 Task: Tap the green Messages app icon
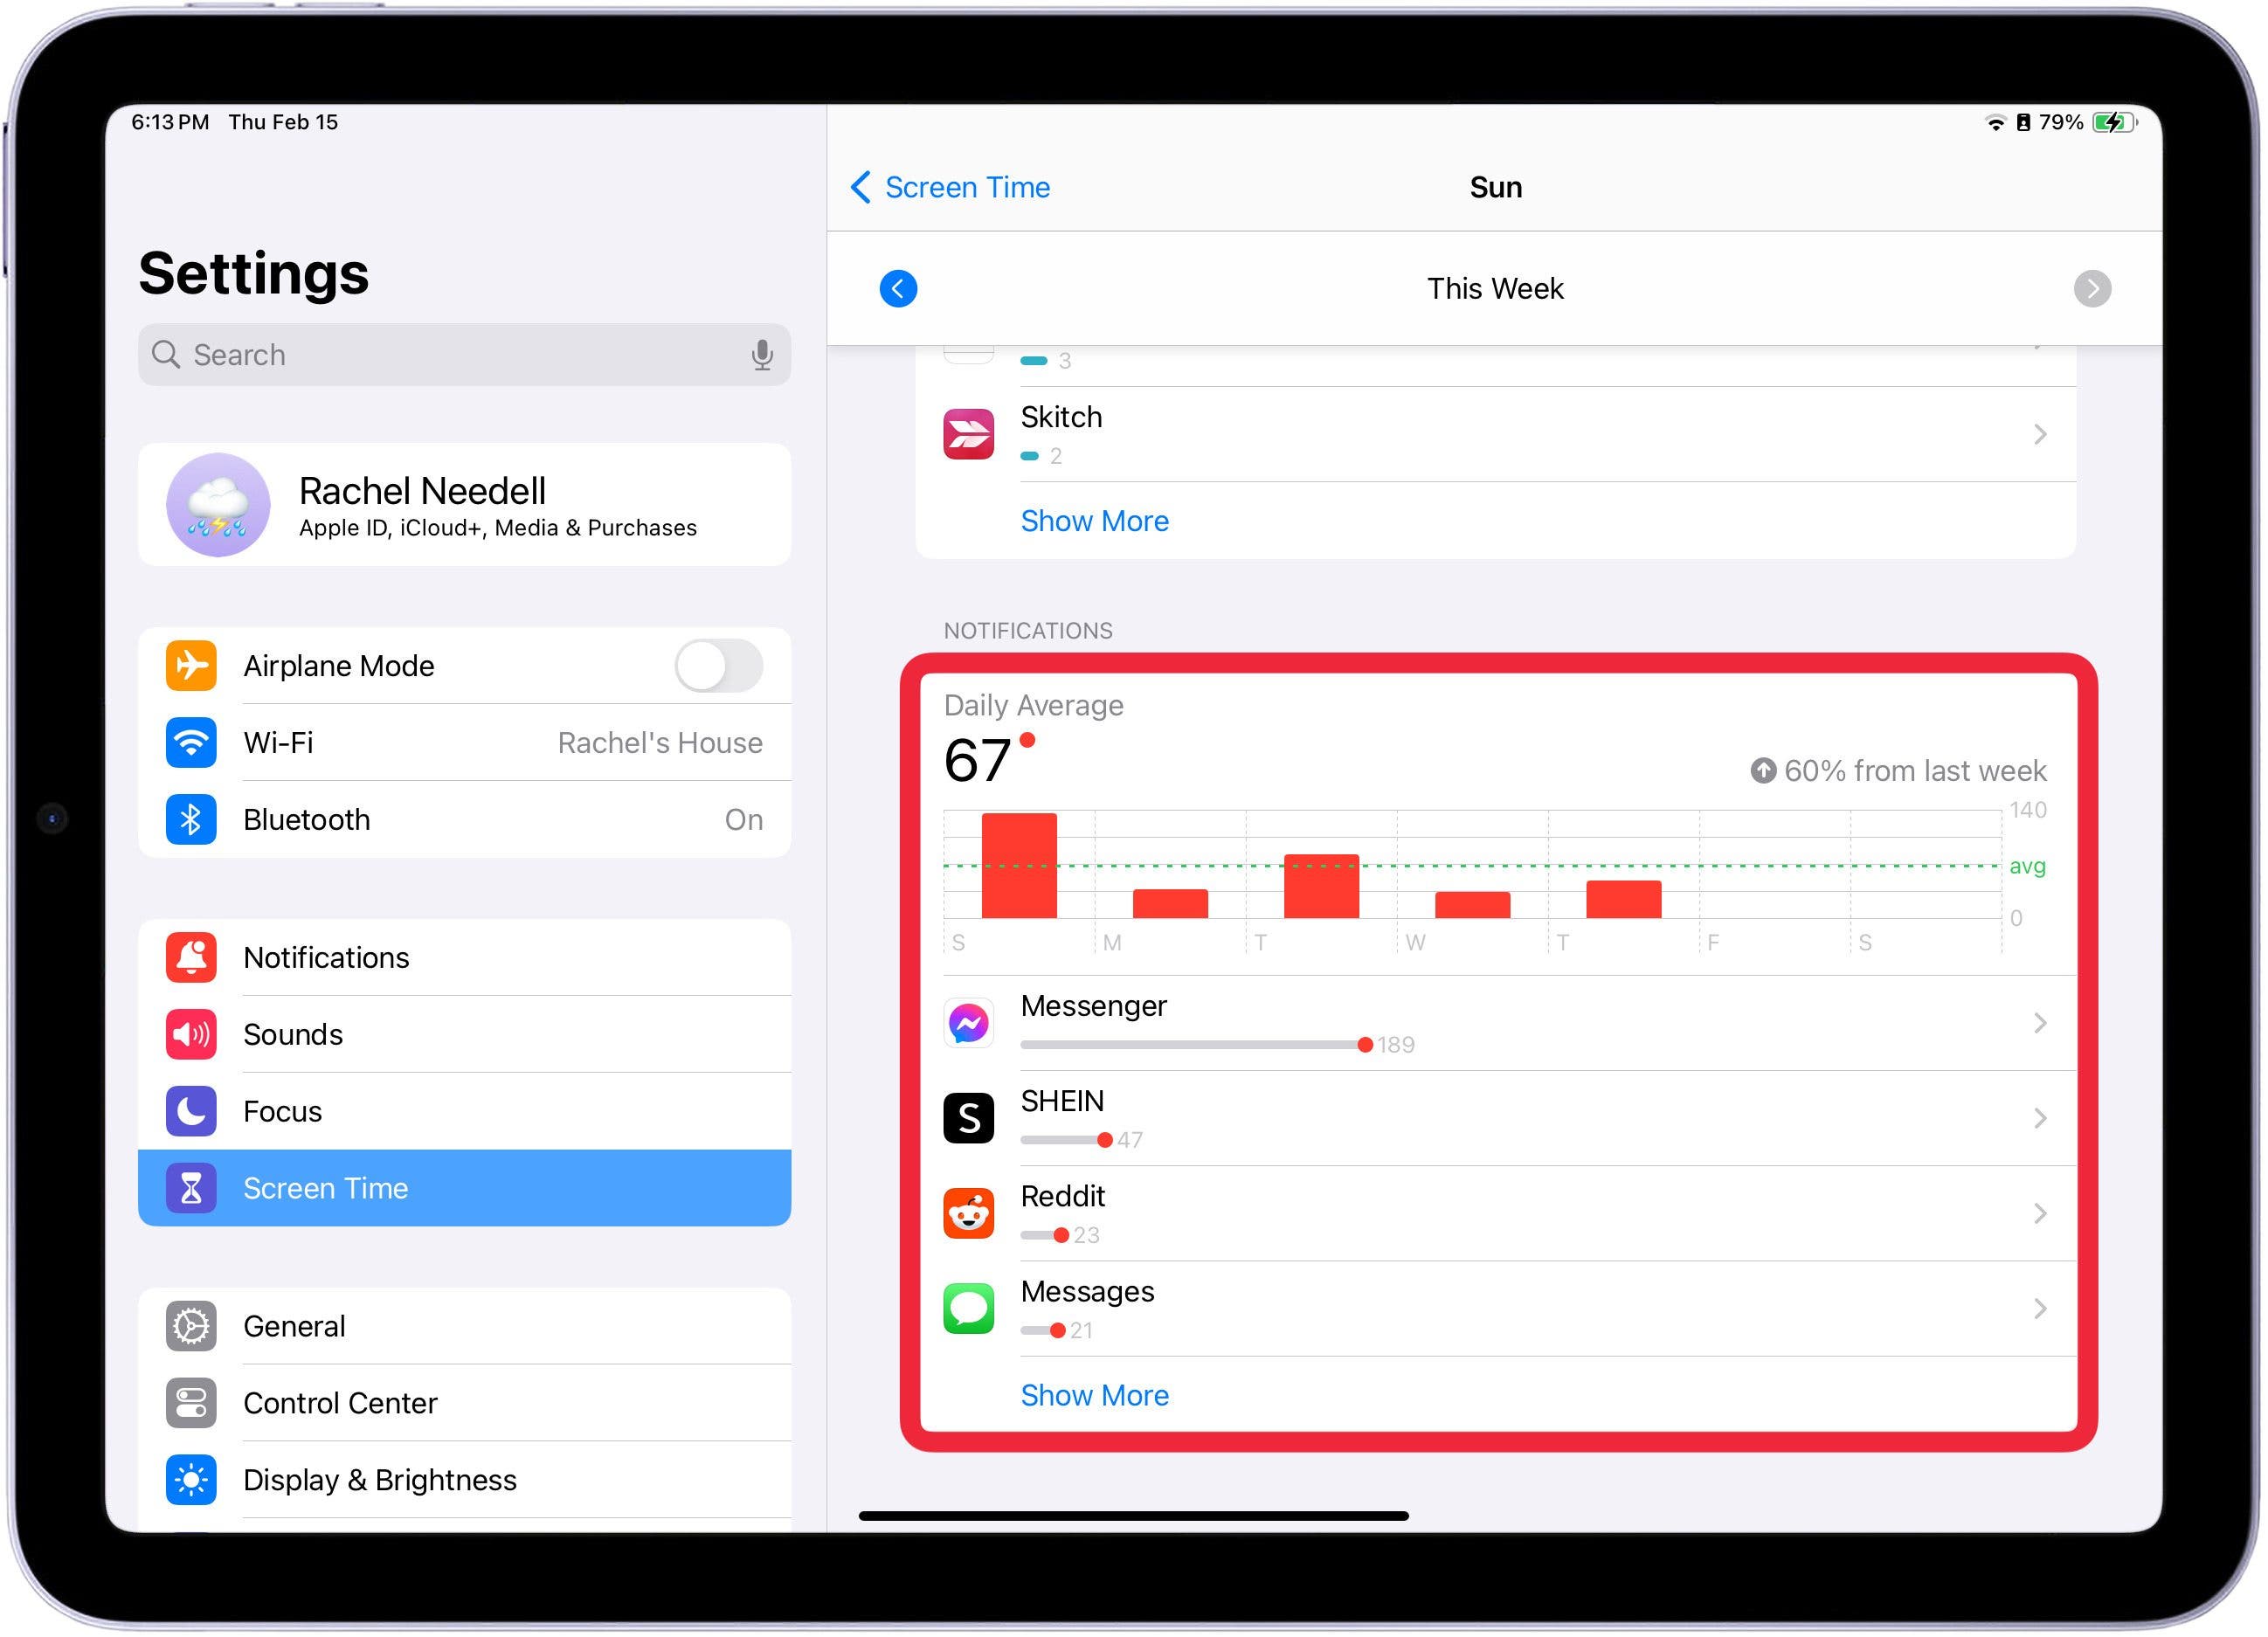click(968, 1308)
